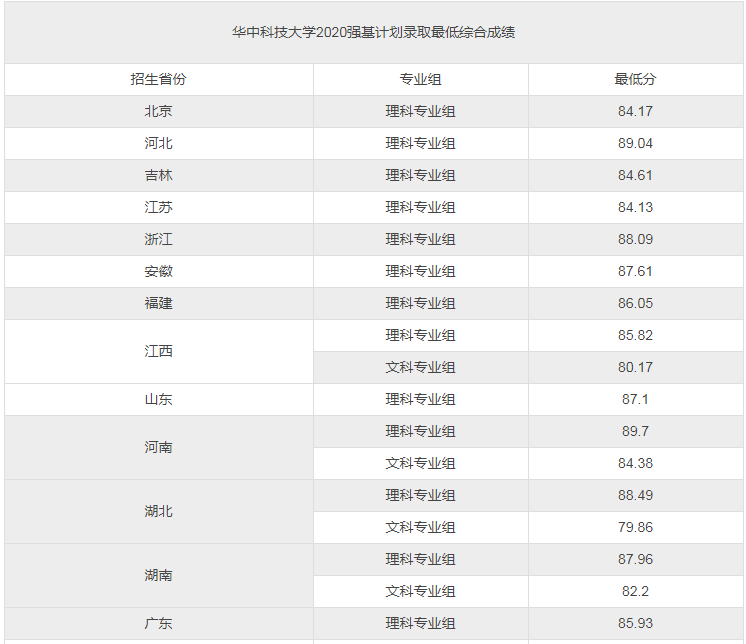This screenshot has height=644, width=746.
Task: Click the 山东 province cell
Action: click(158, 399)
